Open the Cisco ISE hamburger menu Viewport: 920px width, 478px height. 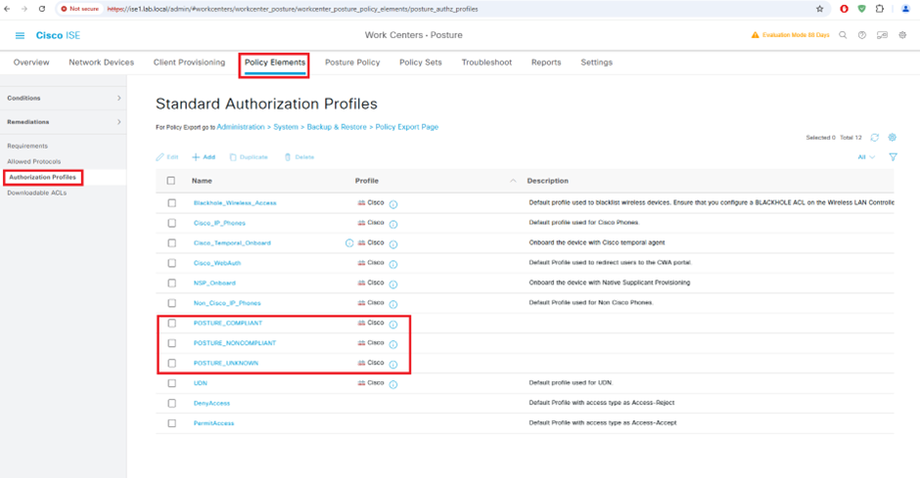tap(20, 36)
